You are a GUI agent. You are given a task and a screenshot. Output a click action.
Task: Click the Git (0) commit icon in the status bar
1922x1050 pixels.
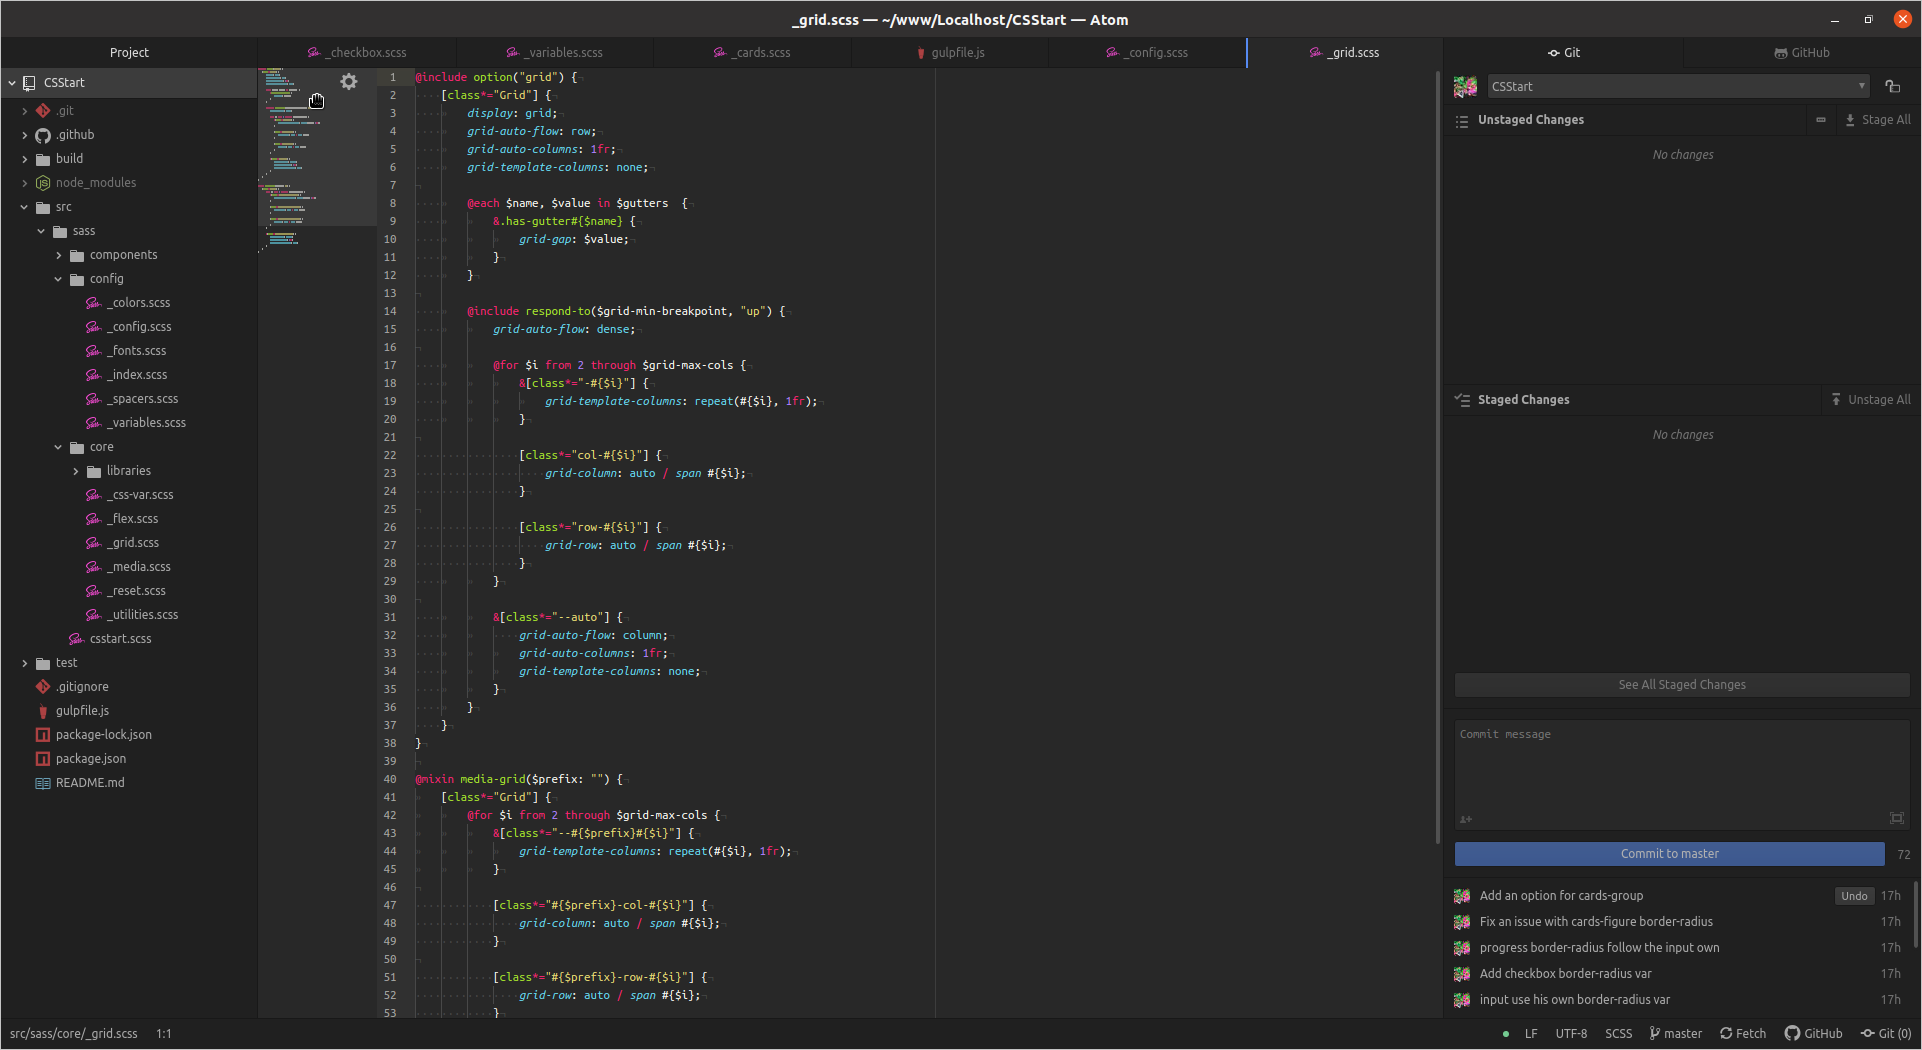coord(1867,1033)
